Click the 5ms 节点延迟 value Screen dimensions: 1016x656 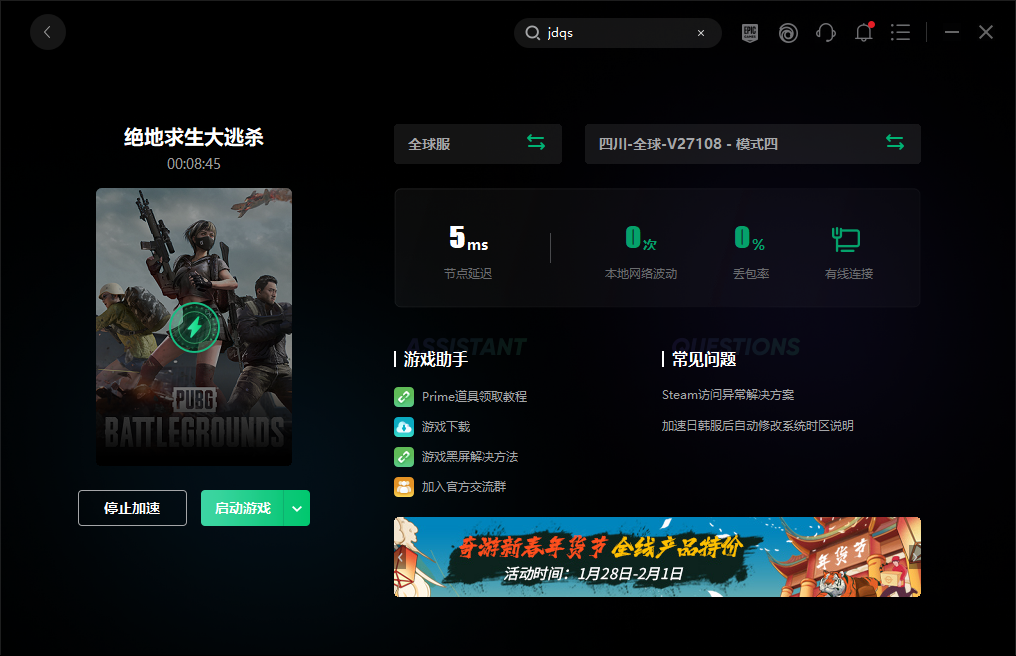click(468, 238)
